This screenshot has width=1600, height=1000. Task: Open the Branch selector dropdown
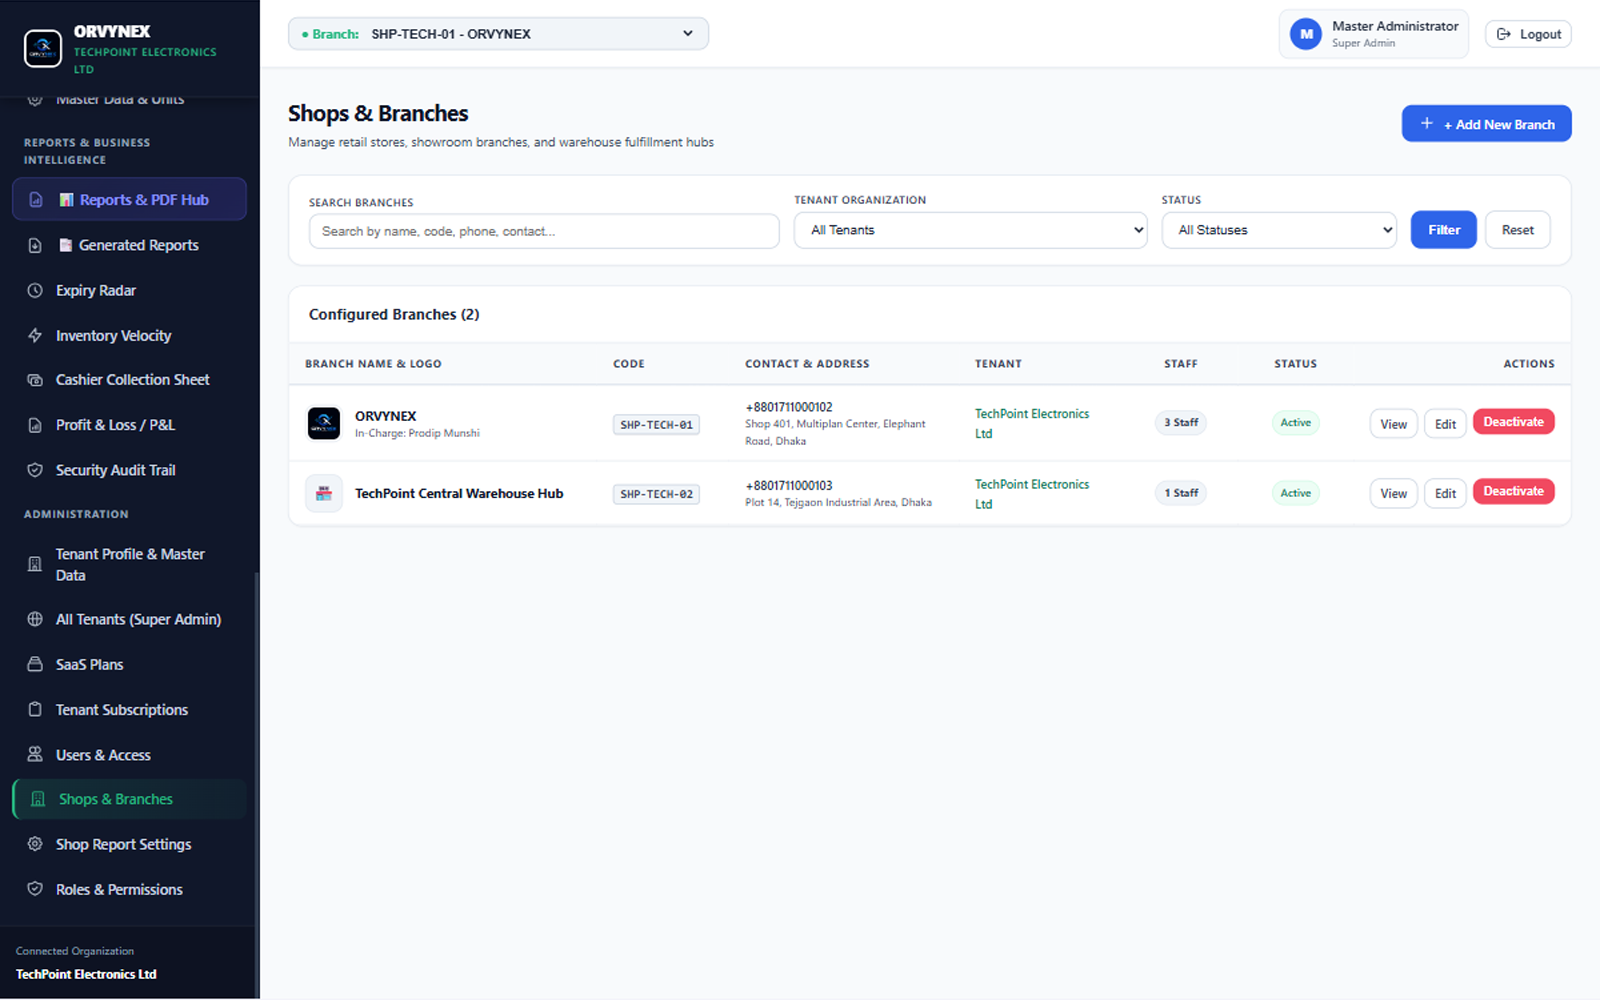(498, 34)
